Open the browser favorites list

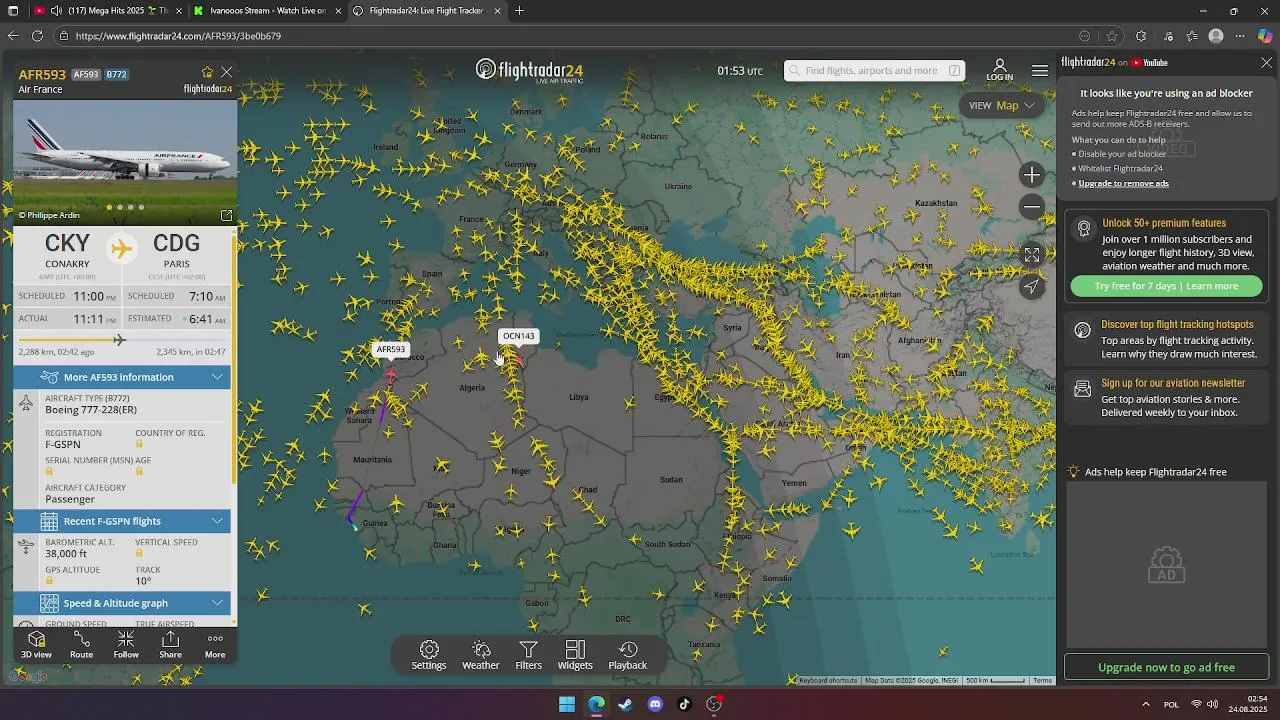(1191, 36)
